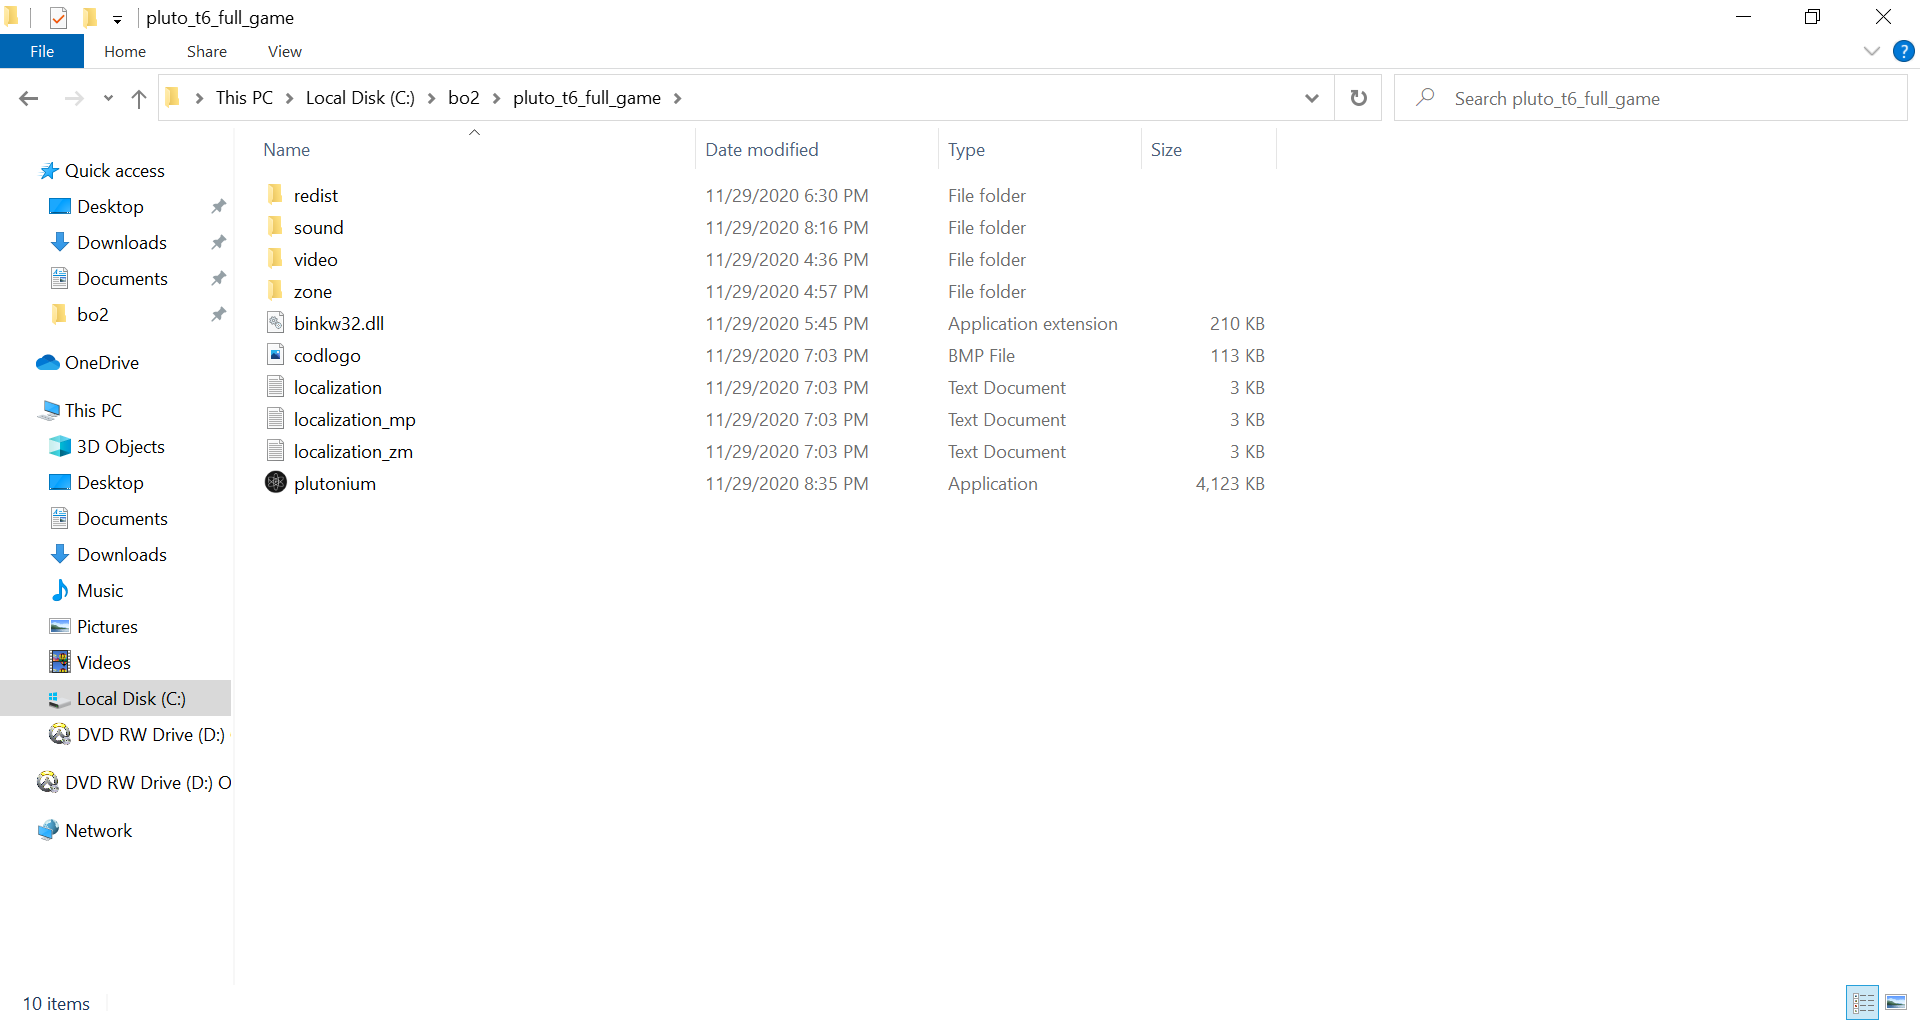Select bo2 in Quick access
The height and width of the screenshot is (1020, 1920).
tap(93, 314)
